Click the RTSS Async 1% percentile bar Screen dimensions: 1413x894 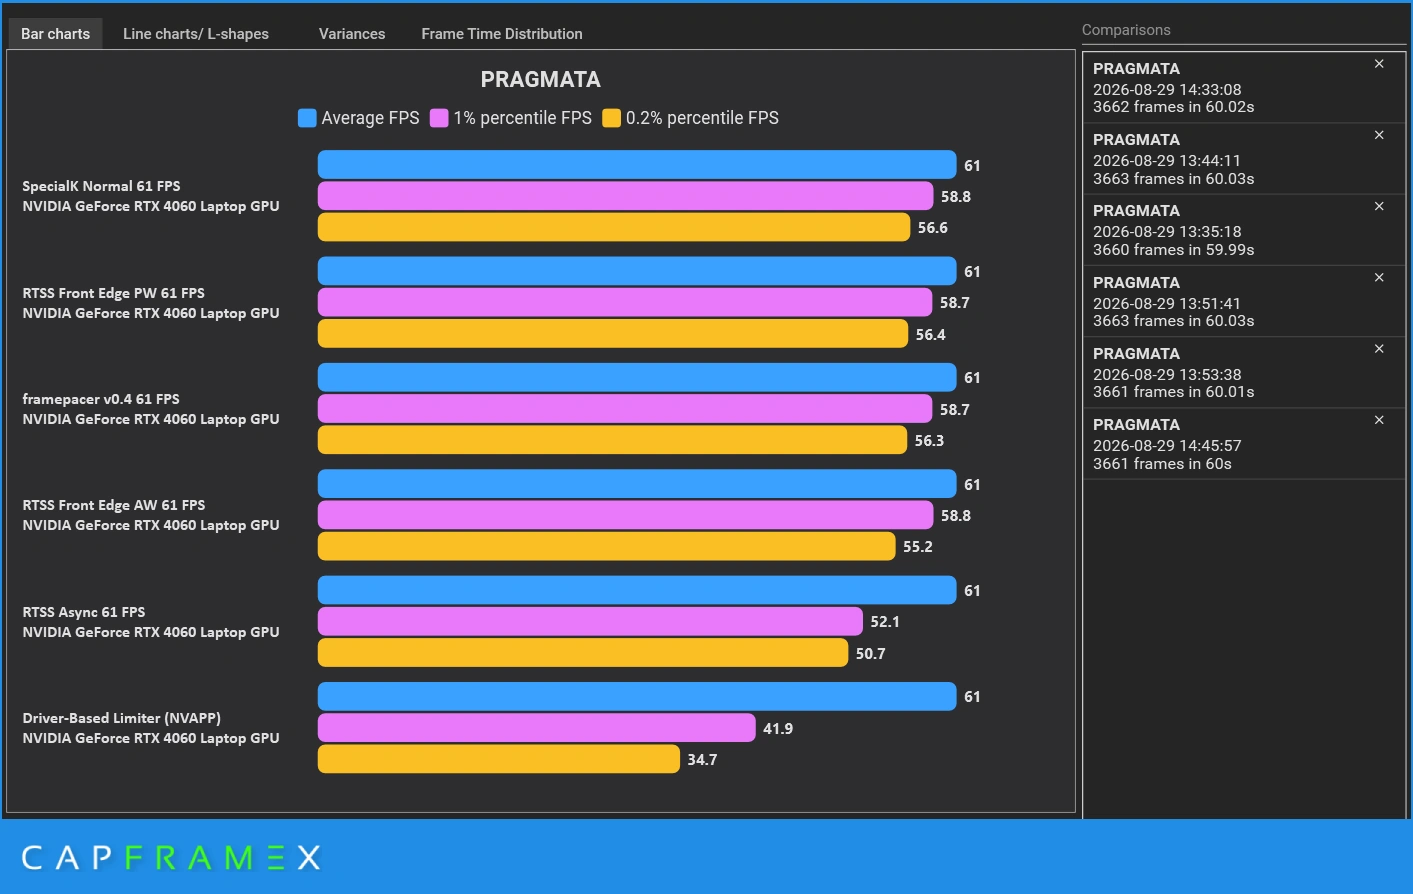pyautogui.click(x=590, y=621)
